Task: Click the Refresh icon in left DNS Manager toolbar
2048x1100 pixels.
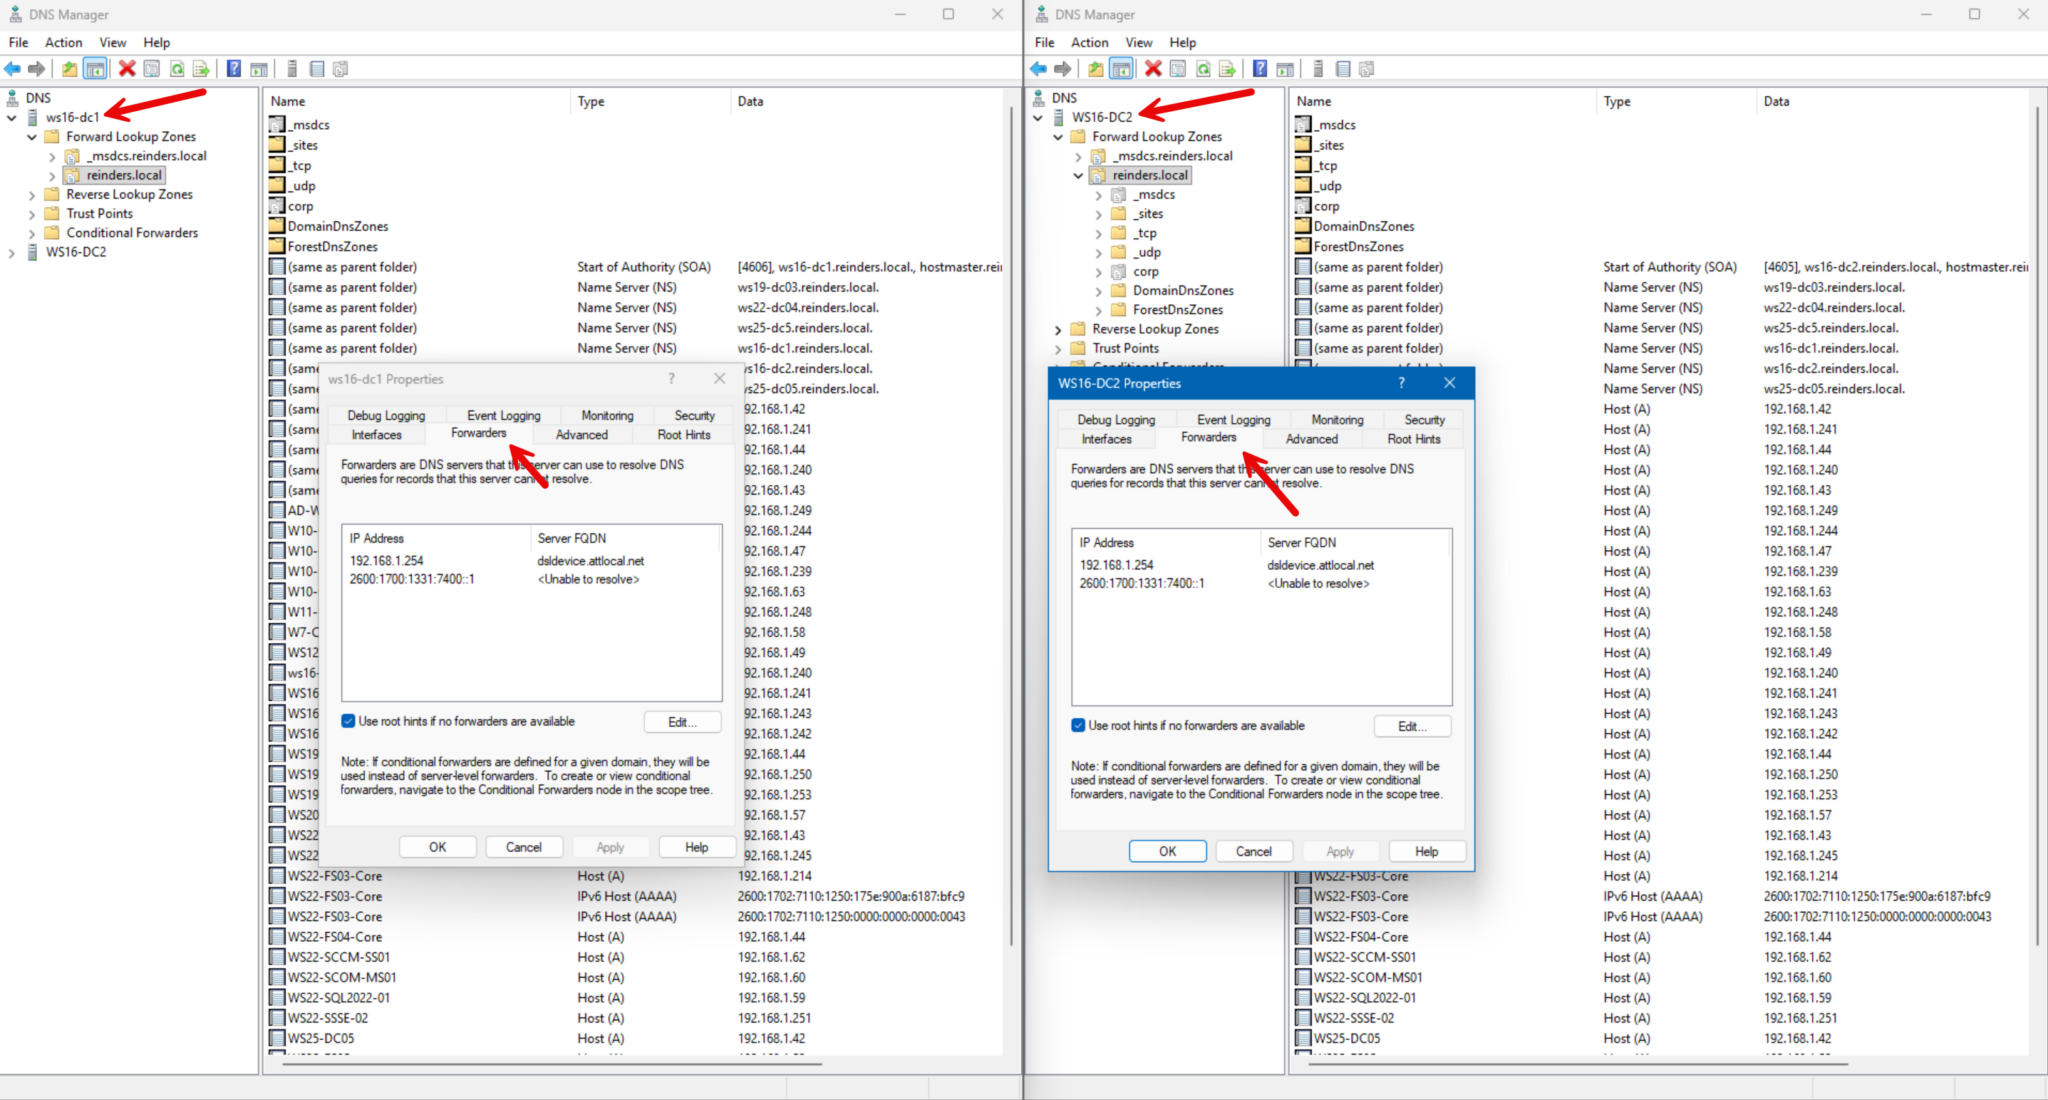Action: [177, 69]
